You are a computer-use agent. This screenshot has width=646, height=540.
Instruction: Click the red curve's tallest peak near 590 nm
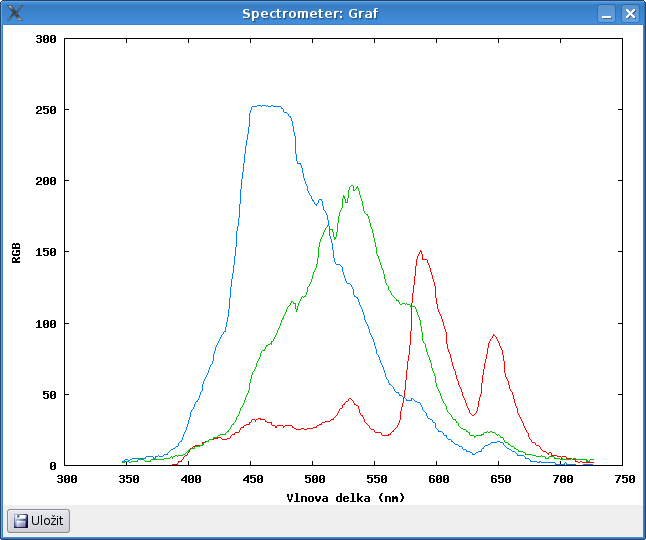tap(421, 252)
